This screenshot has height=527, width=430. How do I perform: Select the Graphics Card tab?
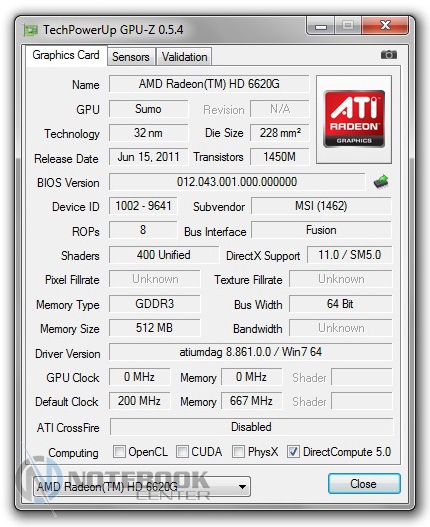point(66,55)
